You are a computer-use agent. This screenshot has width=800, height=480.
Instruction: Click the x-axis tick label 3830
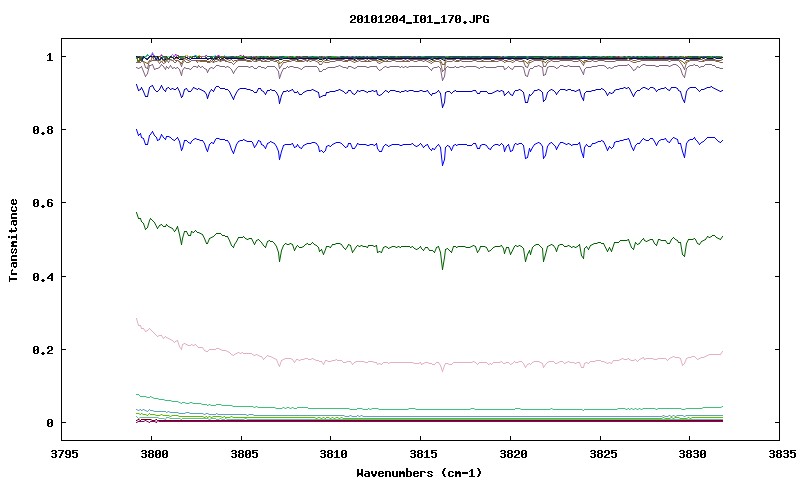(690, 454)
